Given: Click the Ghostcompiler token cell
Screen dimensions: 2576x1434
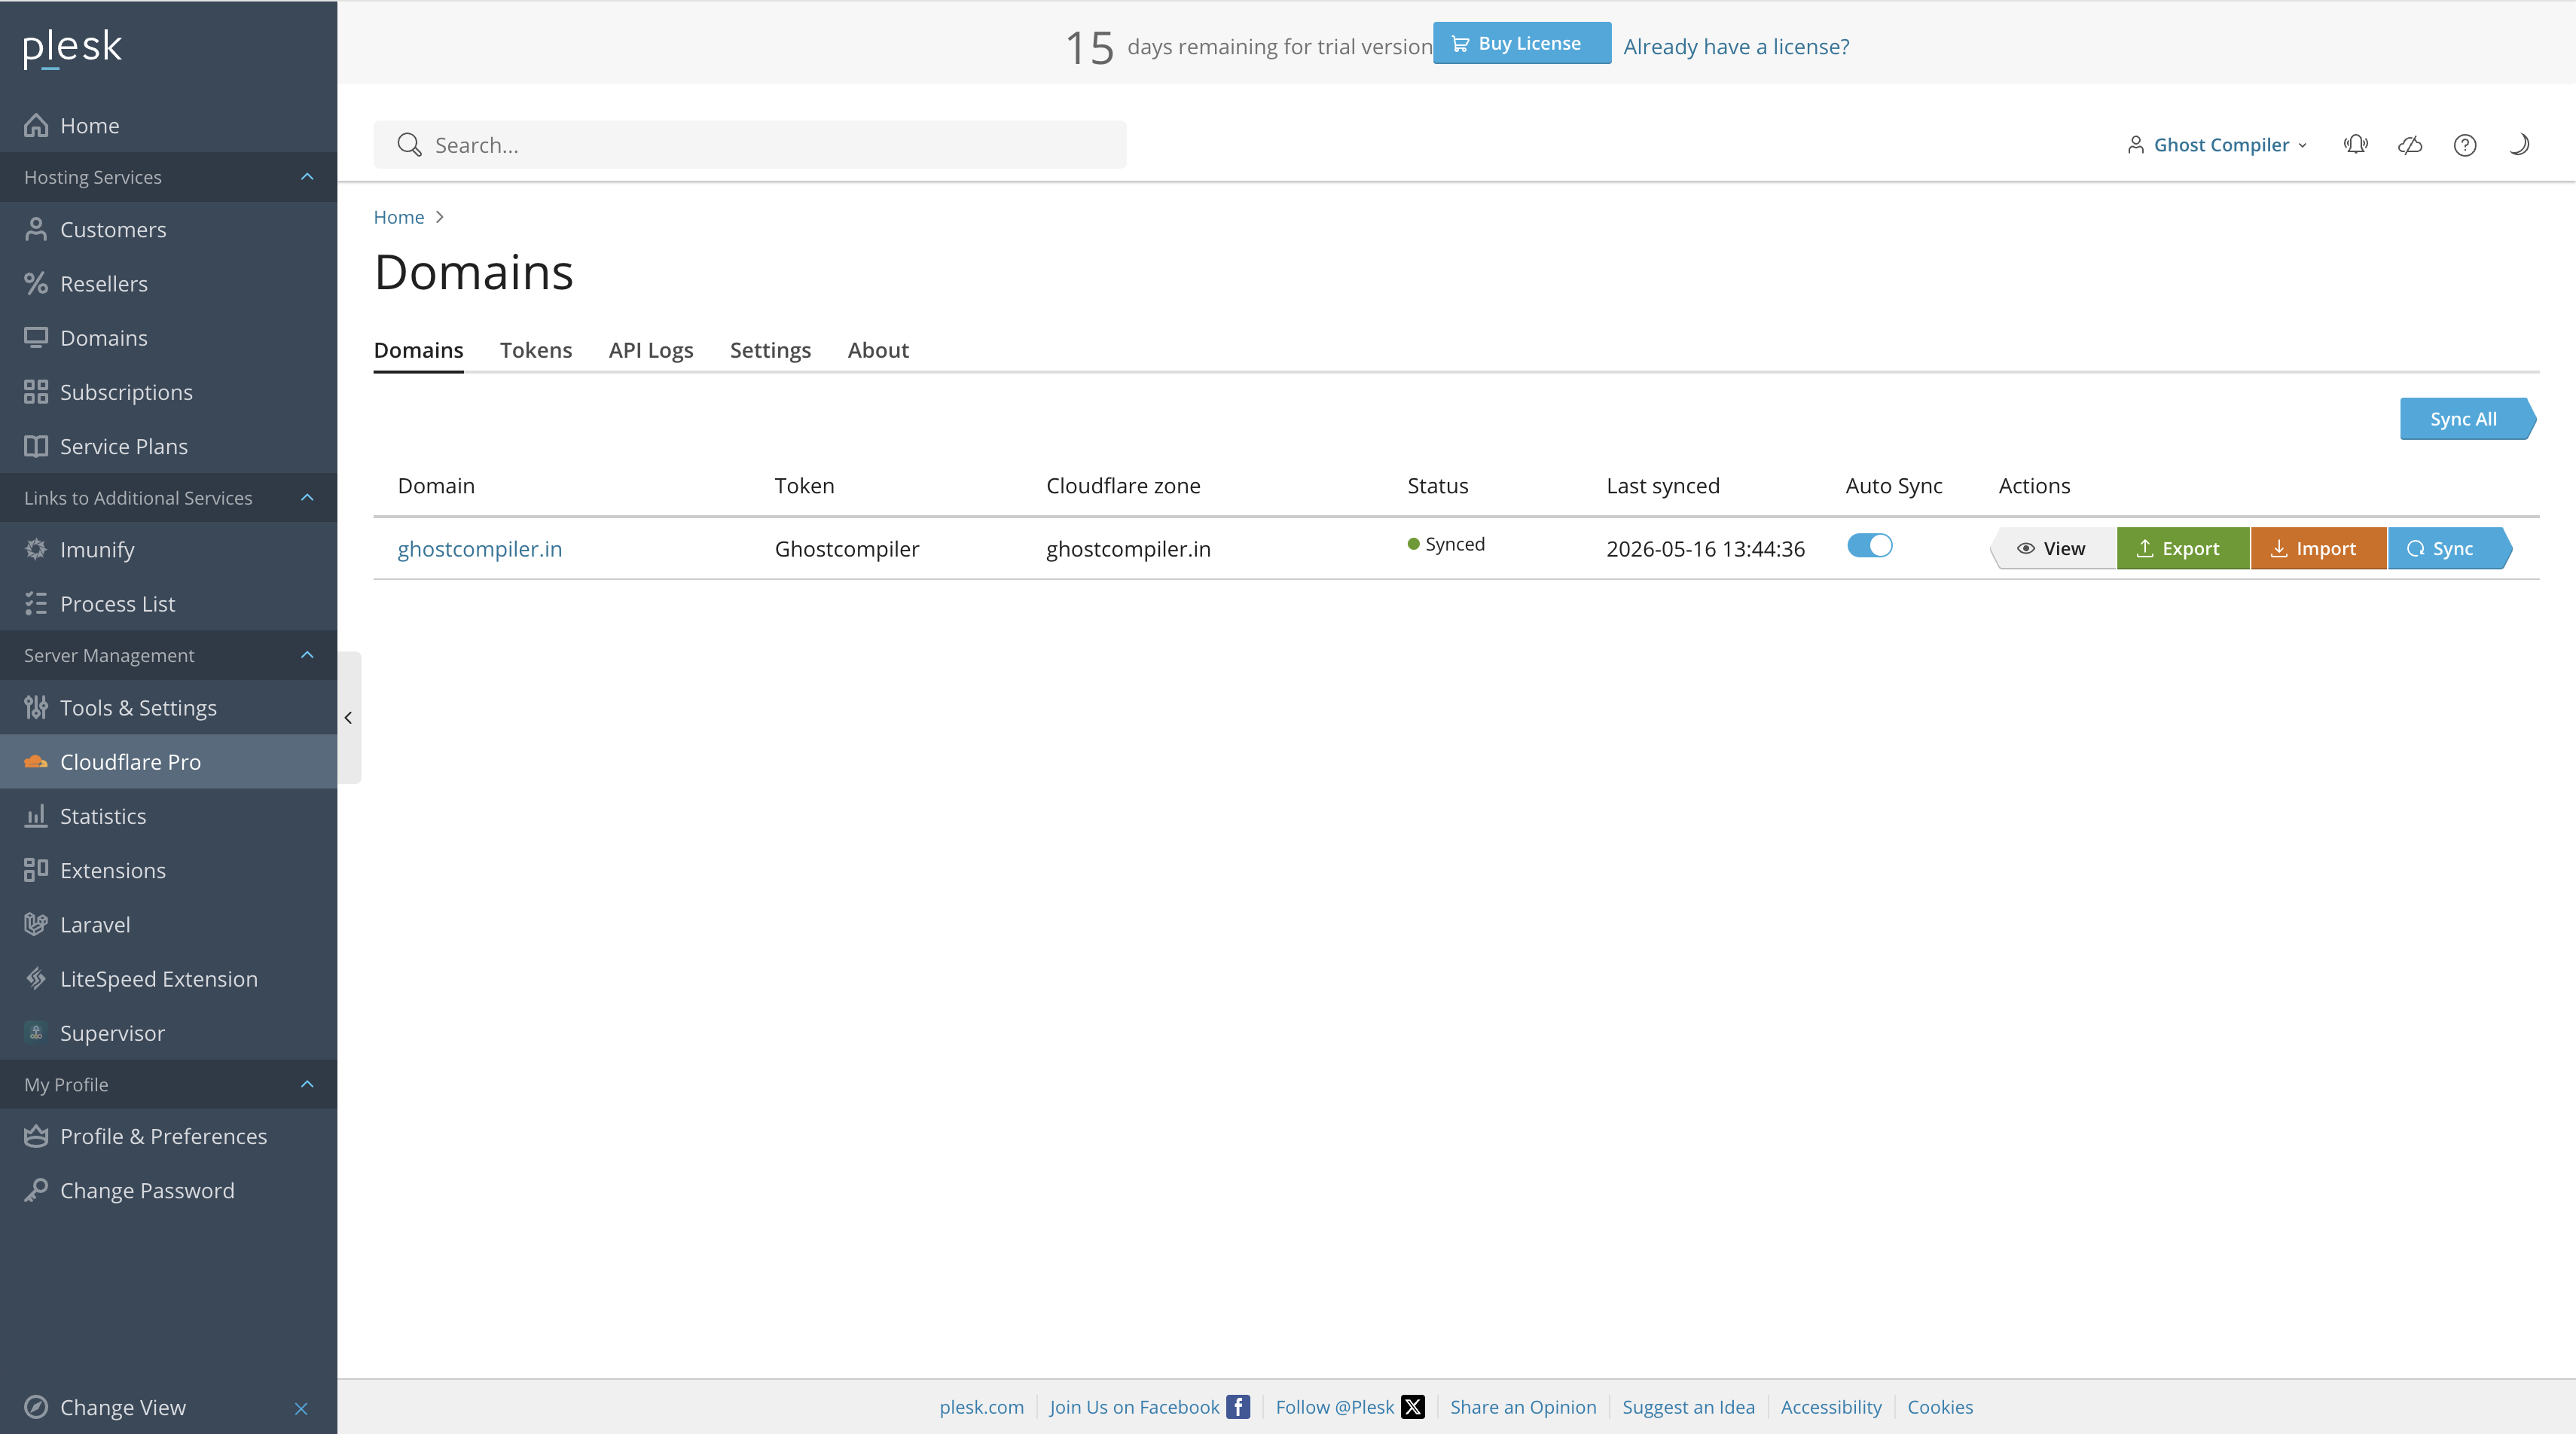Looking at the screenshot, I should 847,548.
